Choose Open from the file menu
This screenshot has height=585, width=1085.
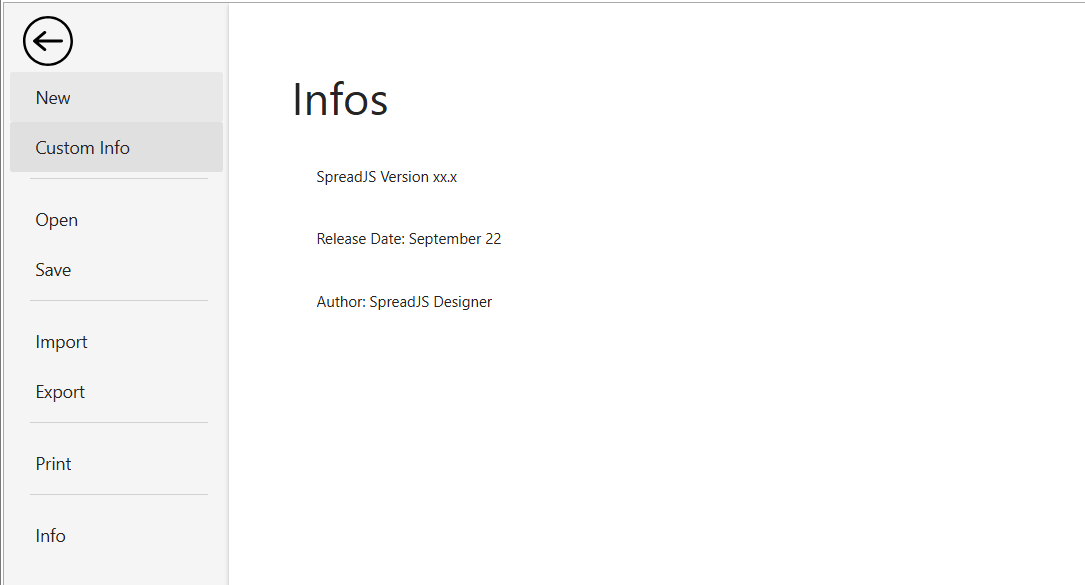116,220
